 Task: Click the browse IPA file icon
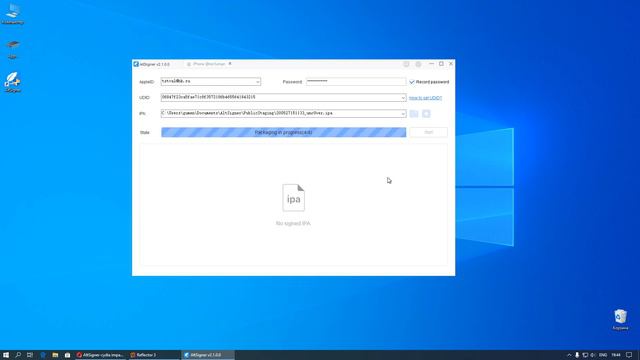coord(414,114)
